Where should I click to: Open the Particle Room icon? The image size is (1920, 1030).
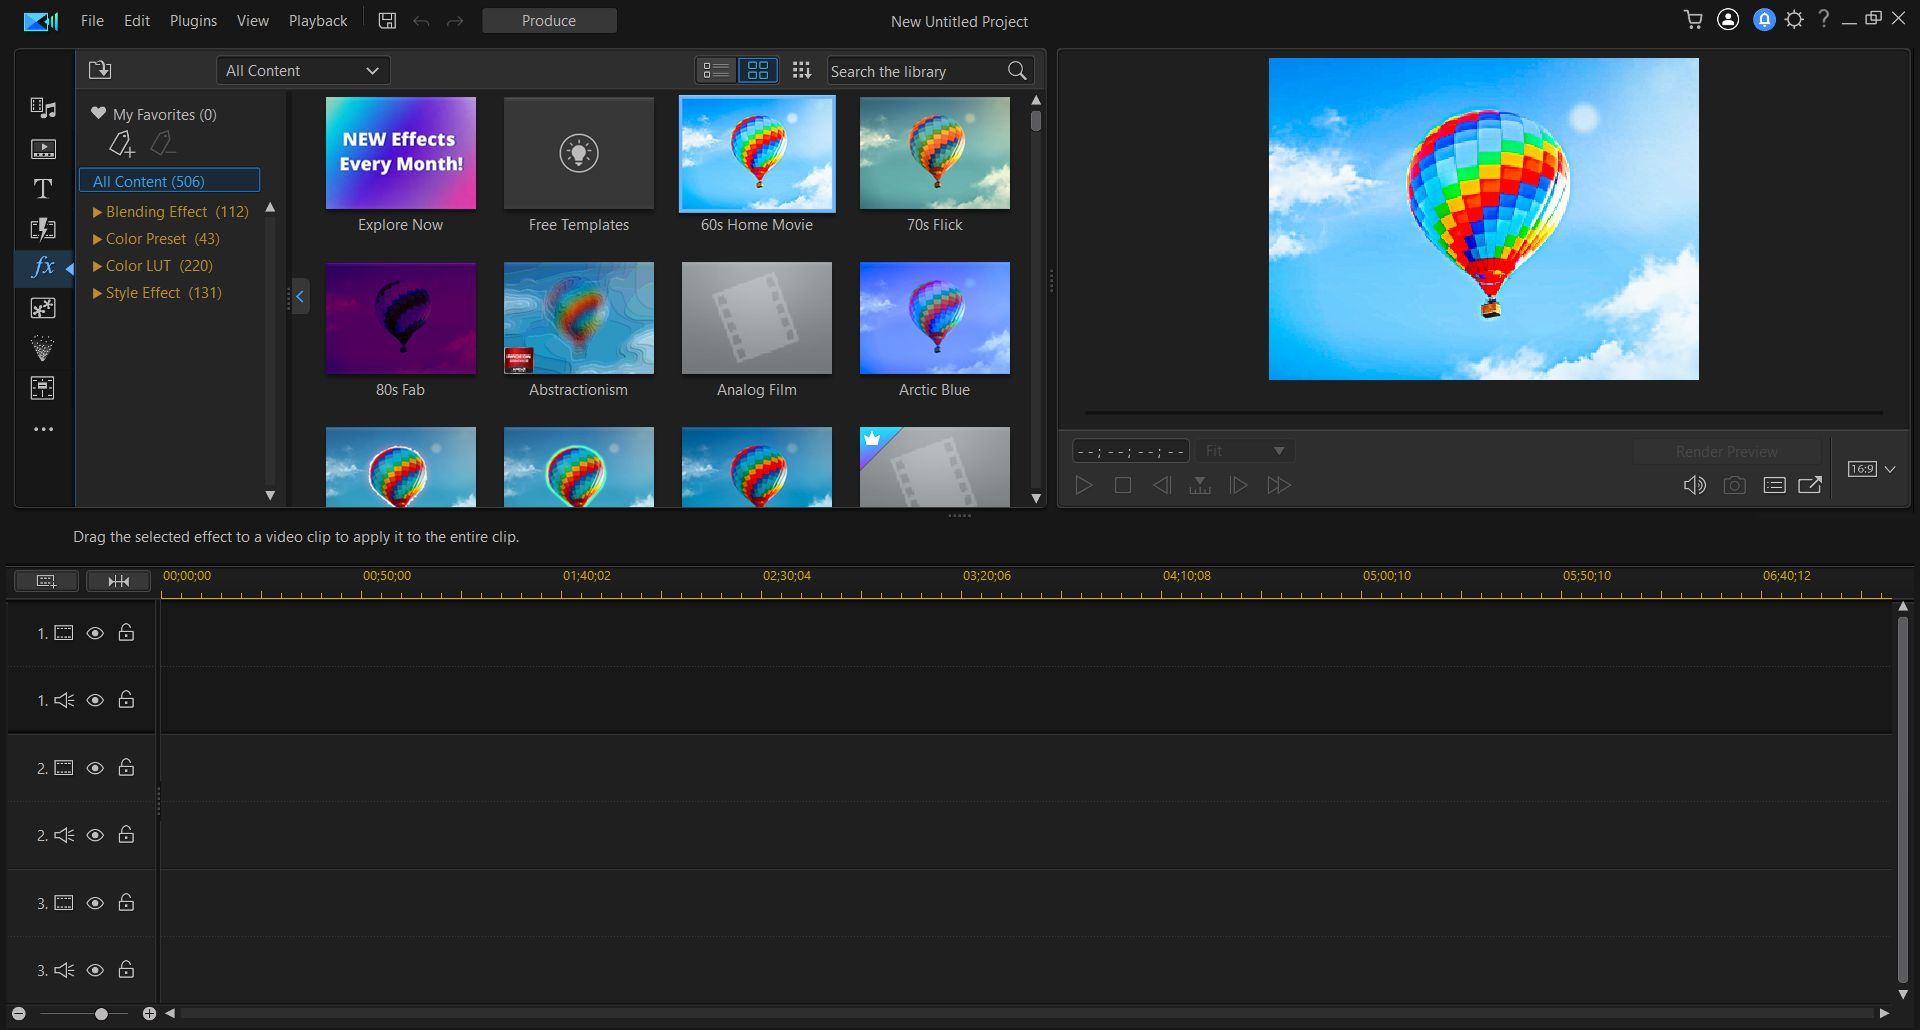43,348
